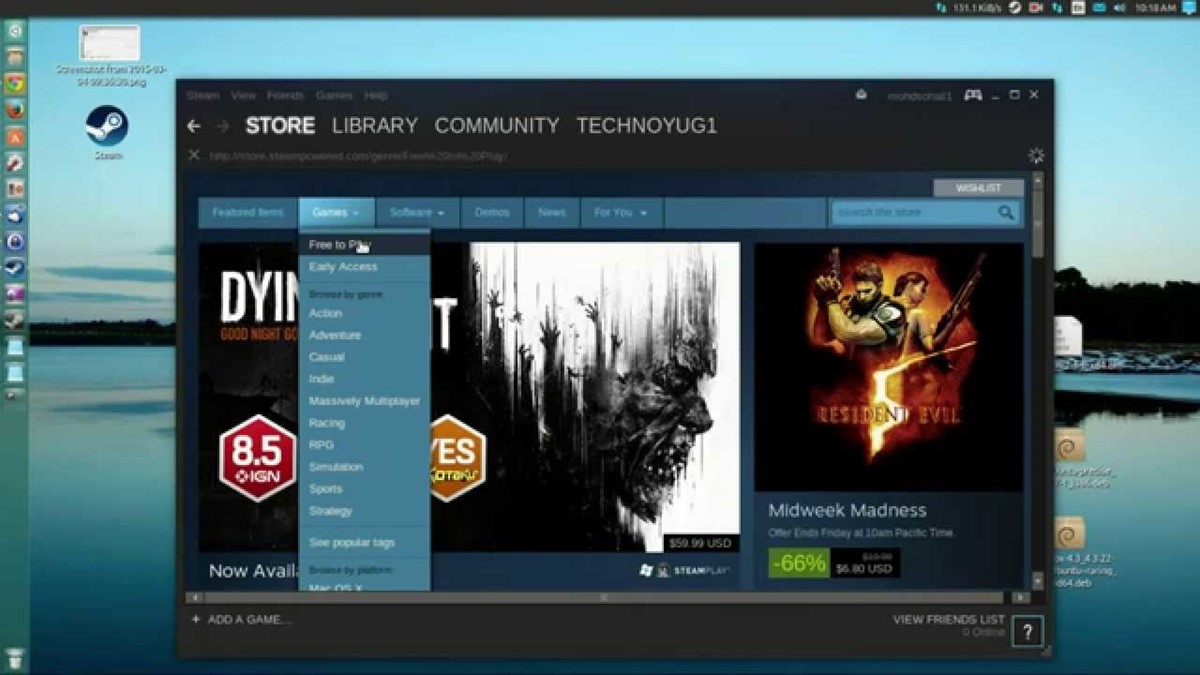Click the $59.99 USD price tag
This screenshot has height=675, width=1200.
[701, 544]
